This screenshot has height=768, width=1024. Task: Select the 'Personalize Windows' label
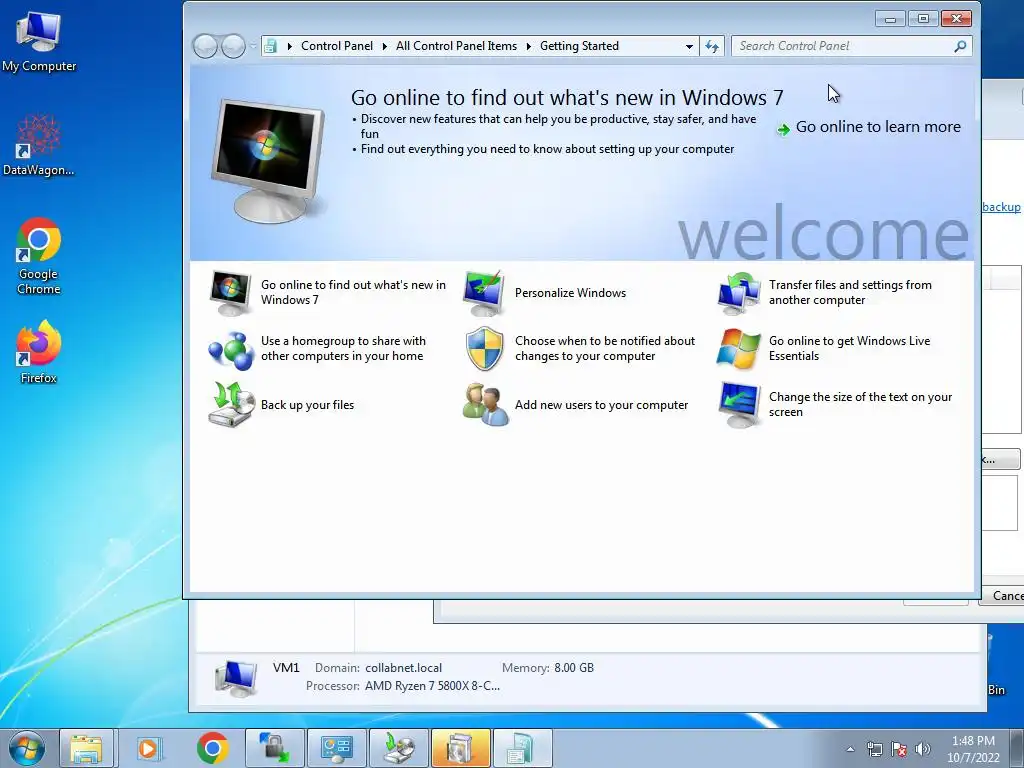[x=570, y=293]
